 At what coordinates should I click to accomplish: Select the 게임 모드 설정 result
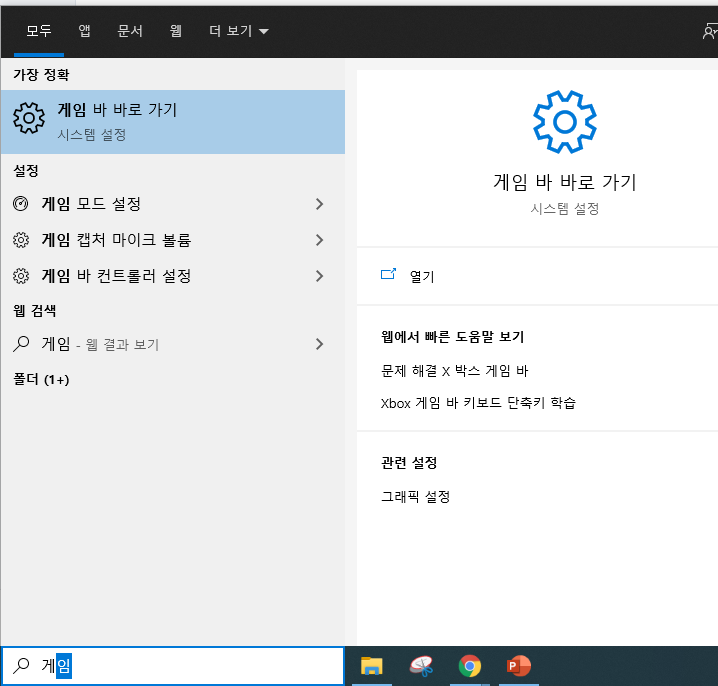coord(173,204)
